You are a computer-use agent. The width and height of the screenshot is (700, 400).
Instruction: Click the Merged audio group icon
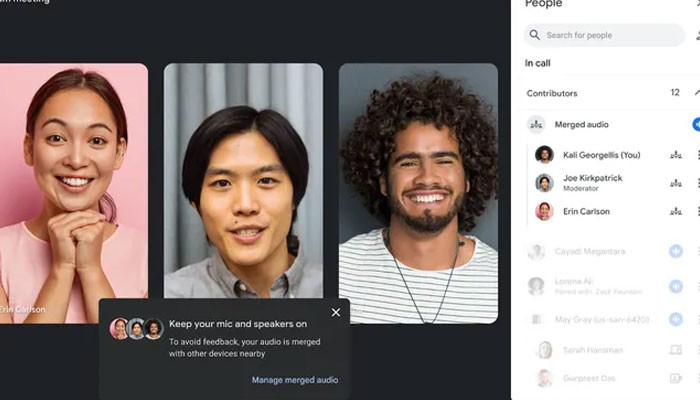535,125
